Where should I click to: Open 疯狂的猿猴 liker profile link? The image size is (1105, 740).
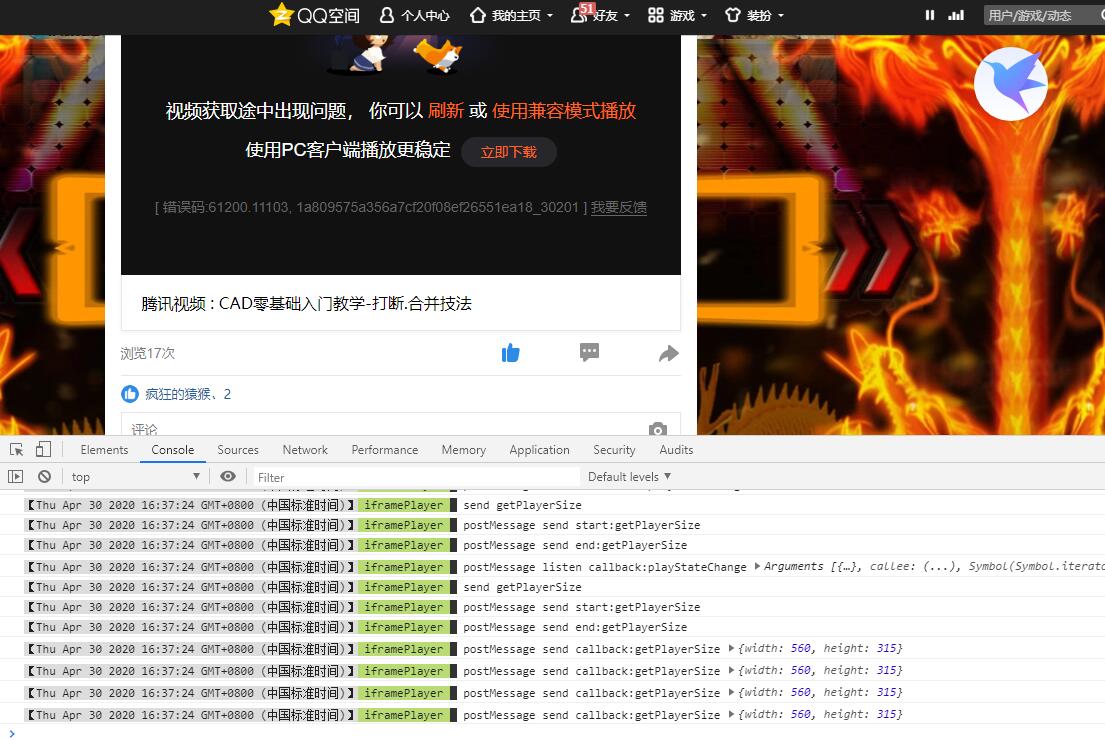[178, 394]
